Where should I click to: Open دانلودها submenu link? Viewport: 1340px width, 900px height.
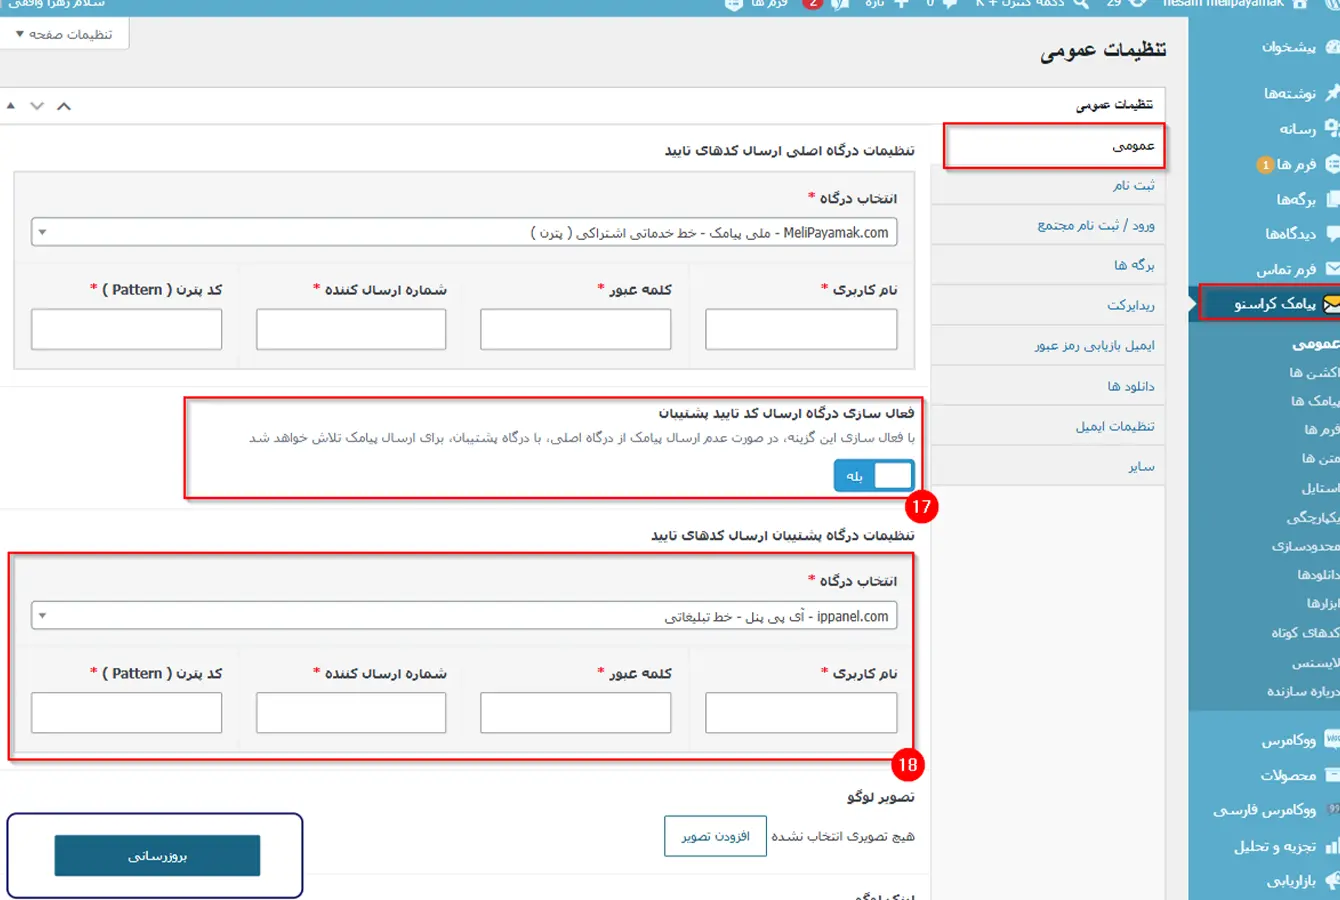(x=1318, y=575)
